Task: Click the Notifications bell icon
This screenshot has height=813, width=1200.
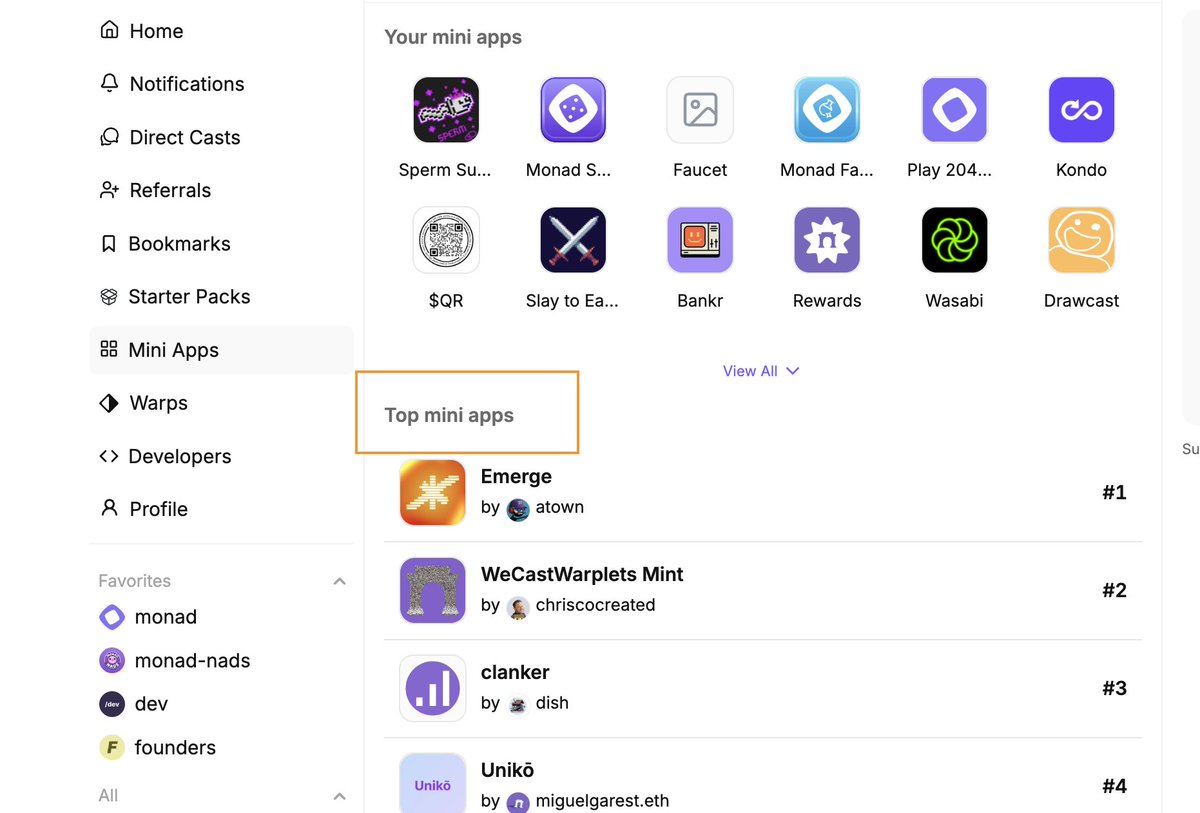Action: point(110,83)
